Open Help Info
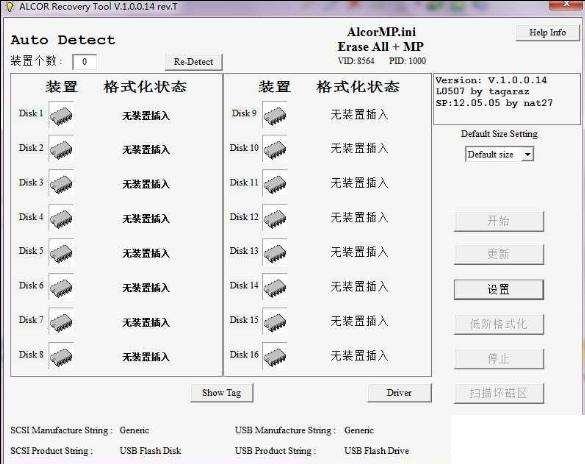The image size is (585, 464). (547, 33)
